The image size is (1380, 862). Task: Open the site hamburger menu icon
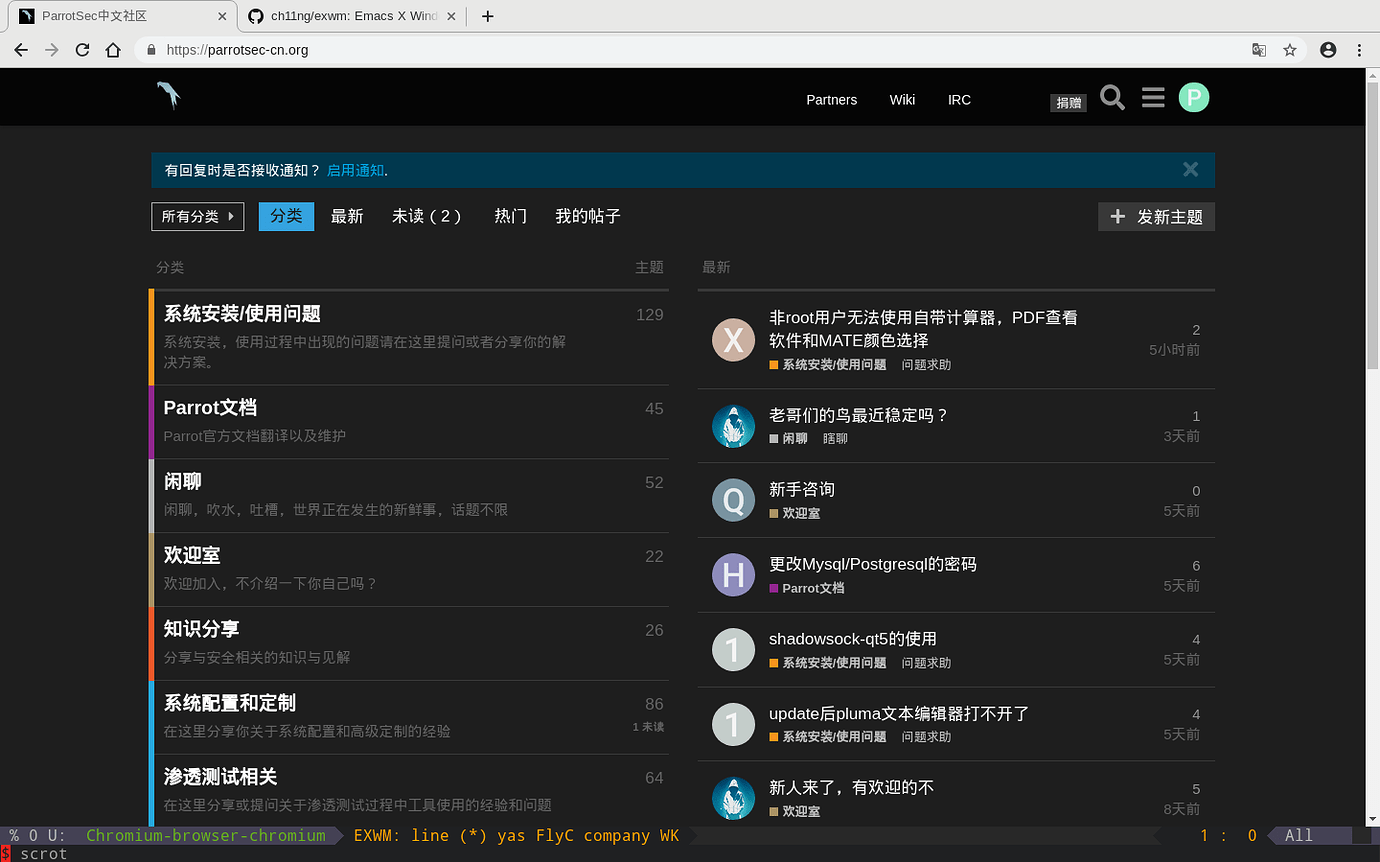pyautogui.click(x=1152, y=97)
